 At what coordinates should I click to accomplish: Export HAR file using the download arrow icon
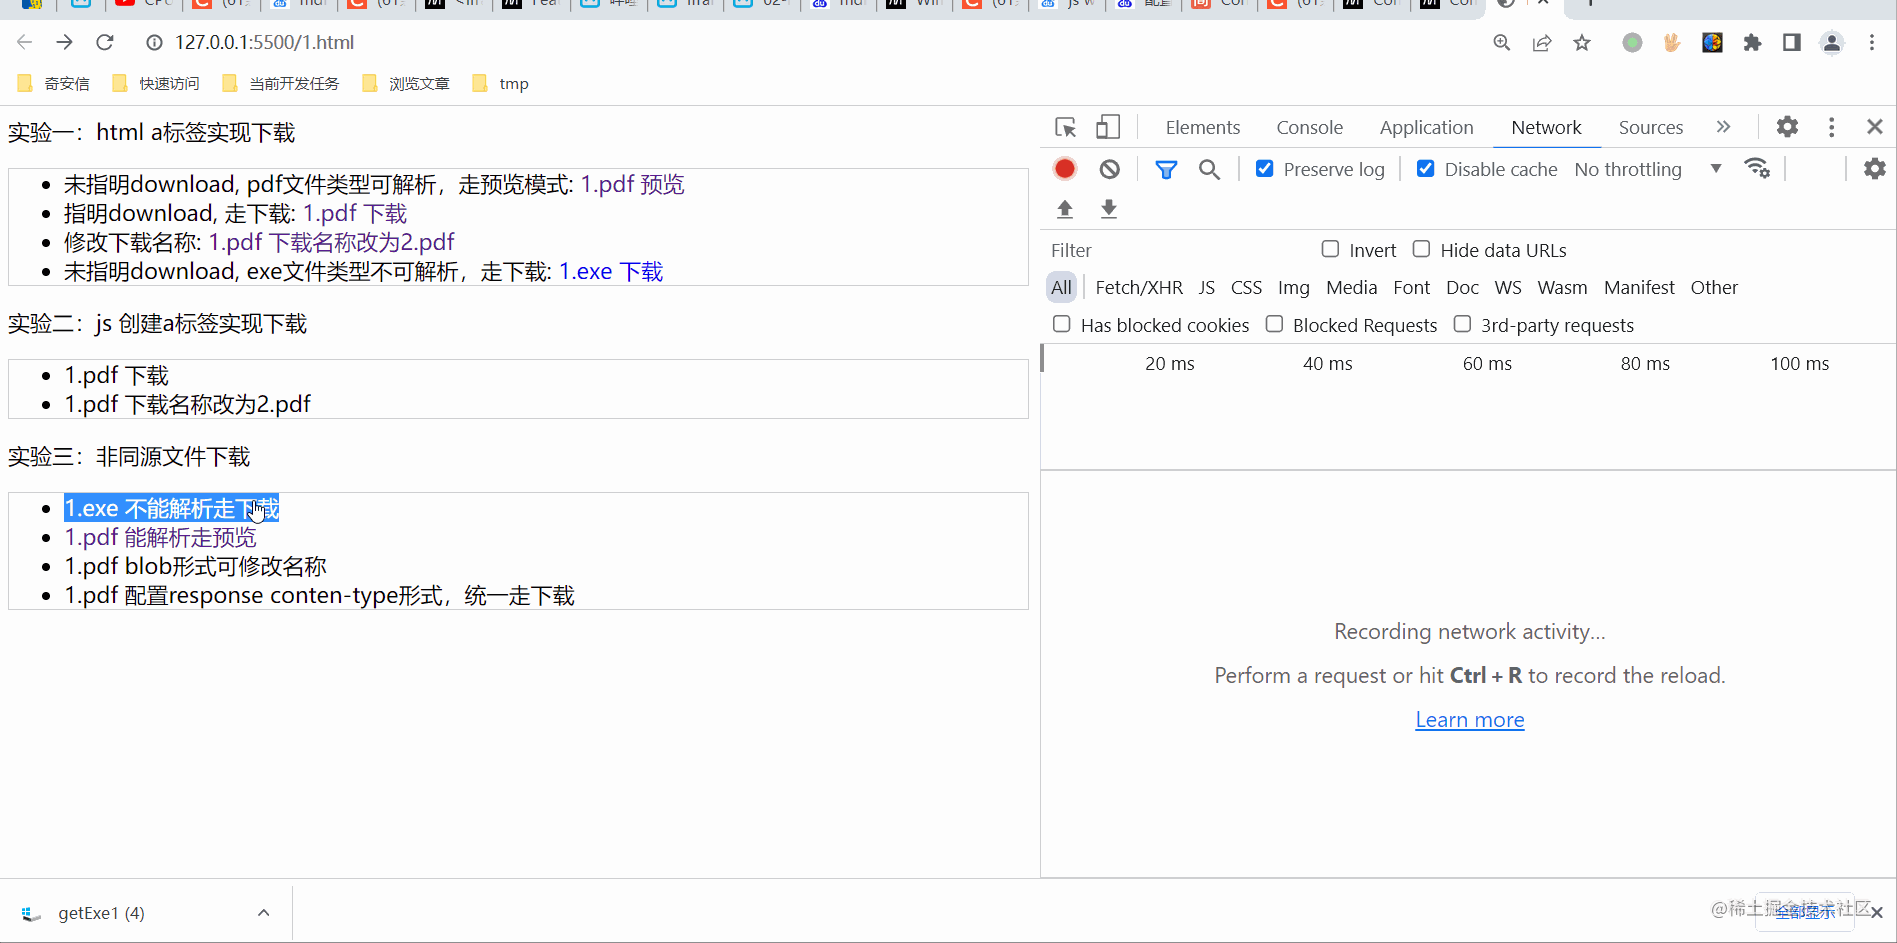pos(1108,209)
